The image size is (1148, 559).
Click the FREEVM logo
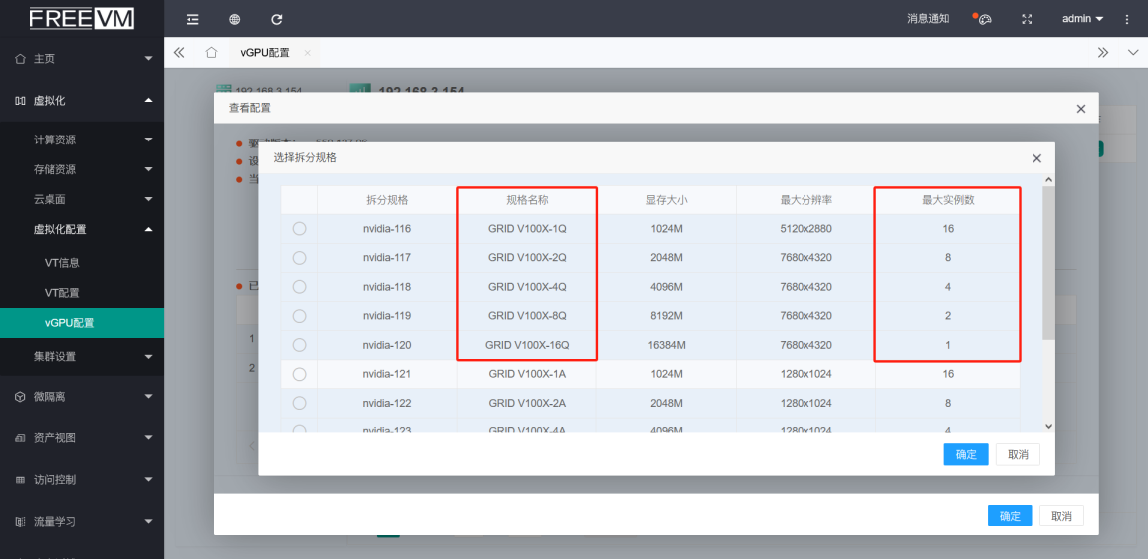tap(81, 18)
